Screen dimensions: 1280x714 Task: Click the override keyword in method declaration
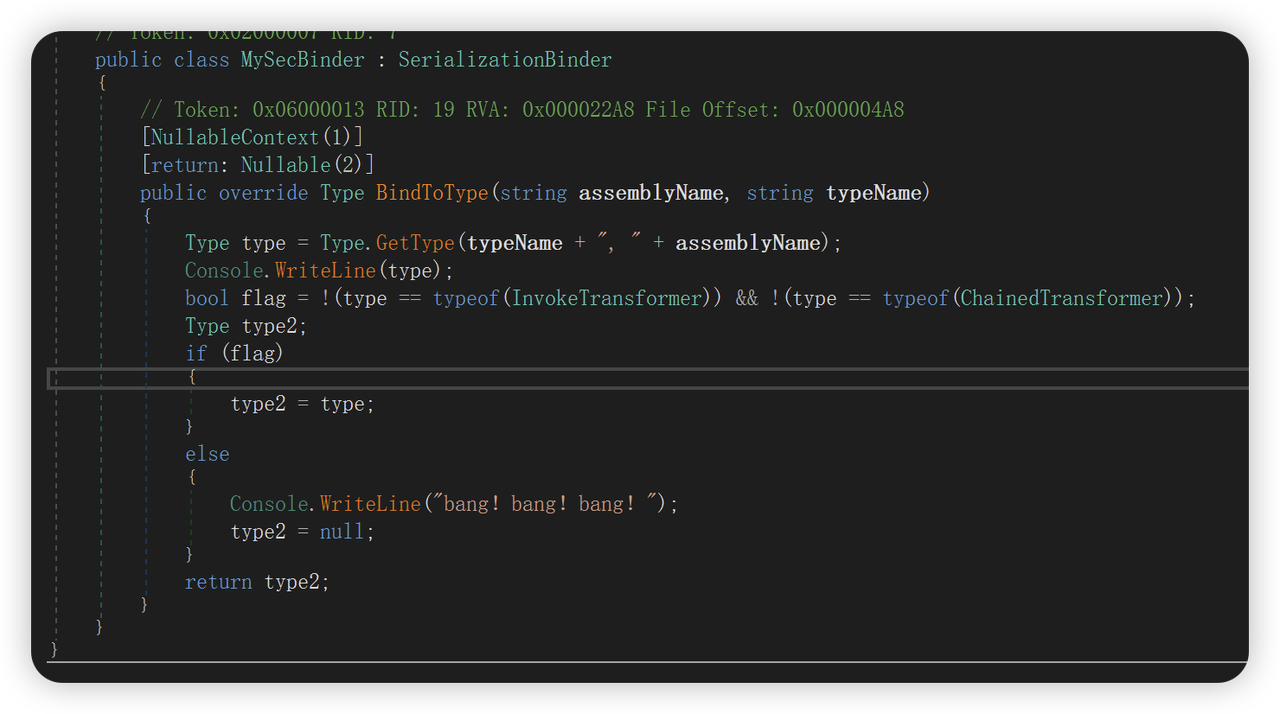pyautogui.click(x=263, y=193)
